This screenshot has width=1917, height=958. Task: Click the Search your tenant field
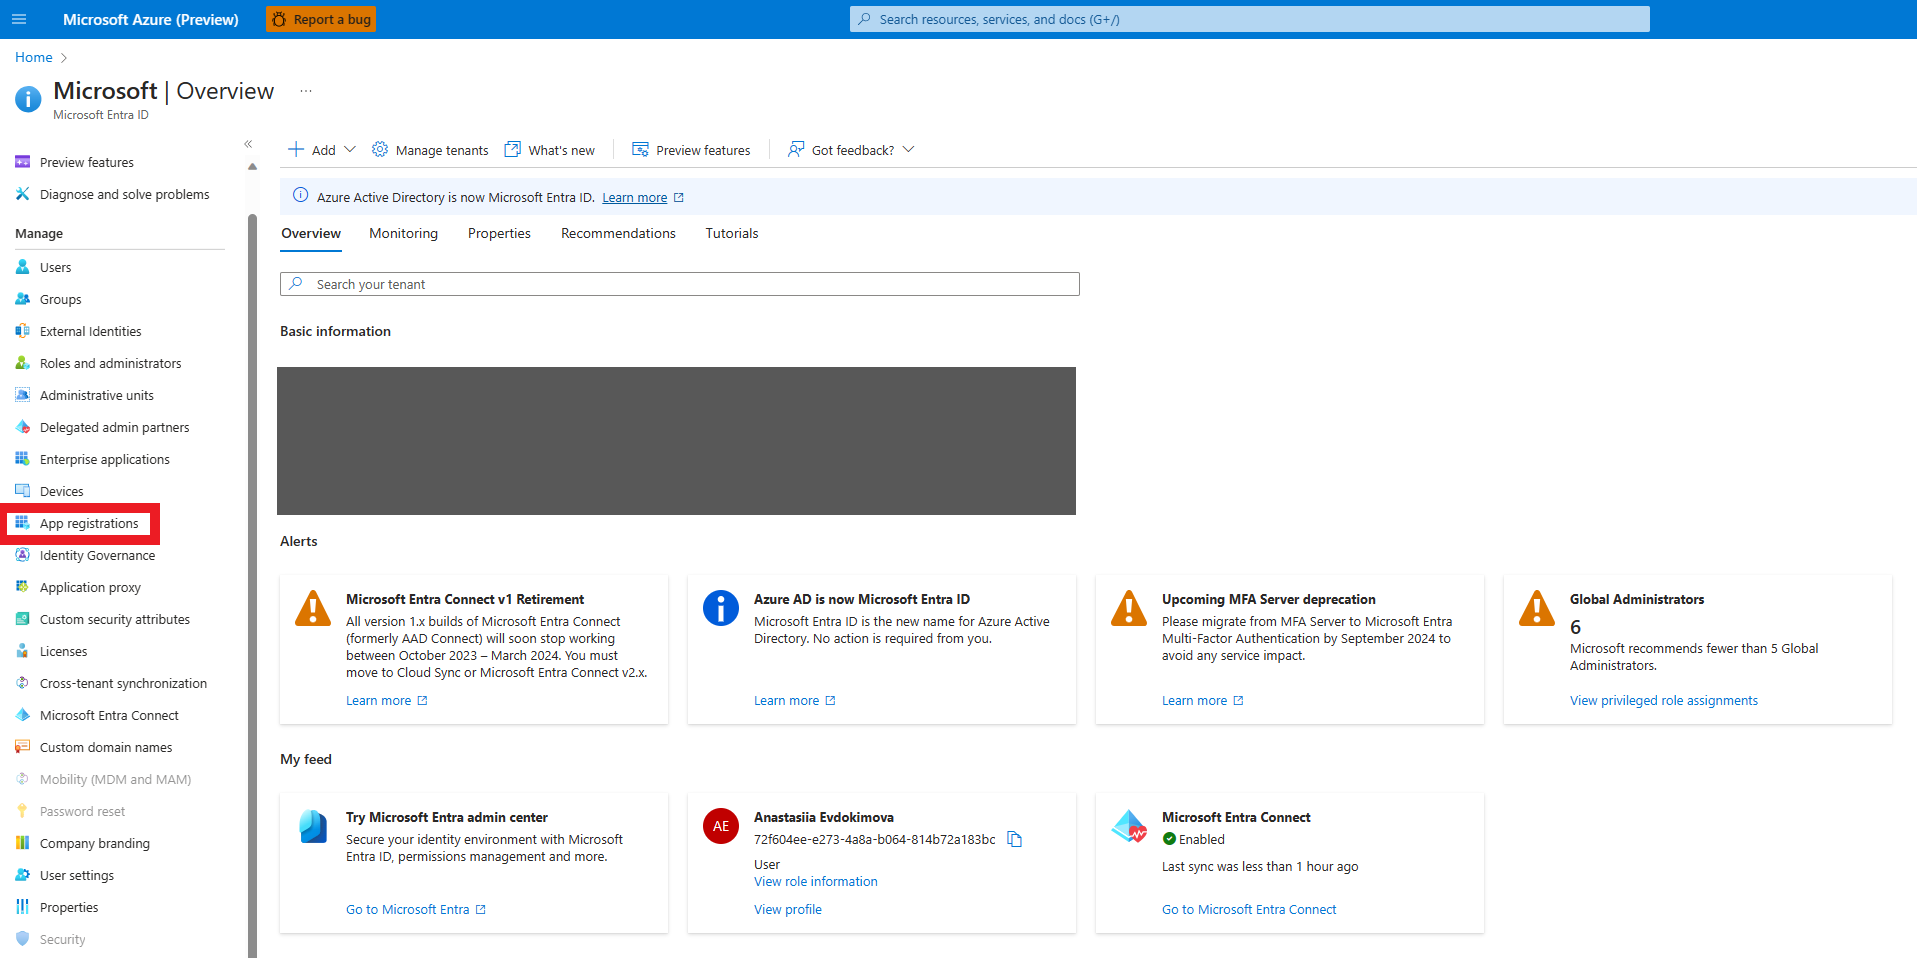pos(680,284)
